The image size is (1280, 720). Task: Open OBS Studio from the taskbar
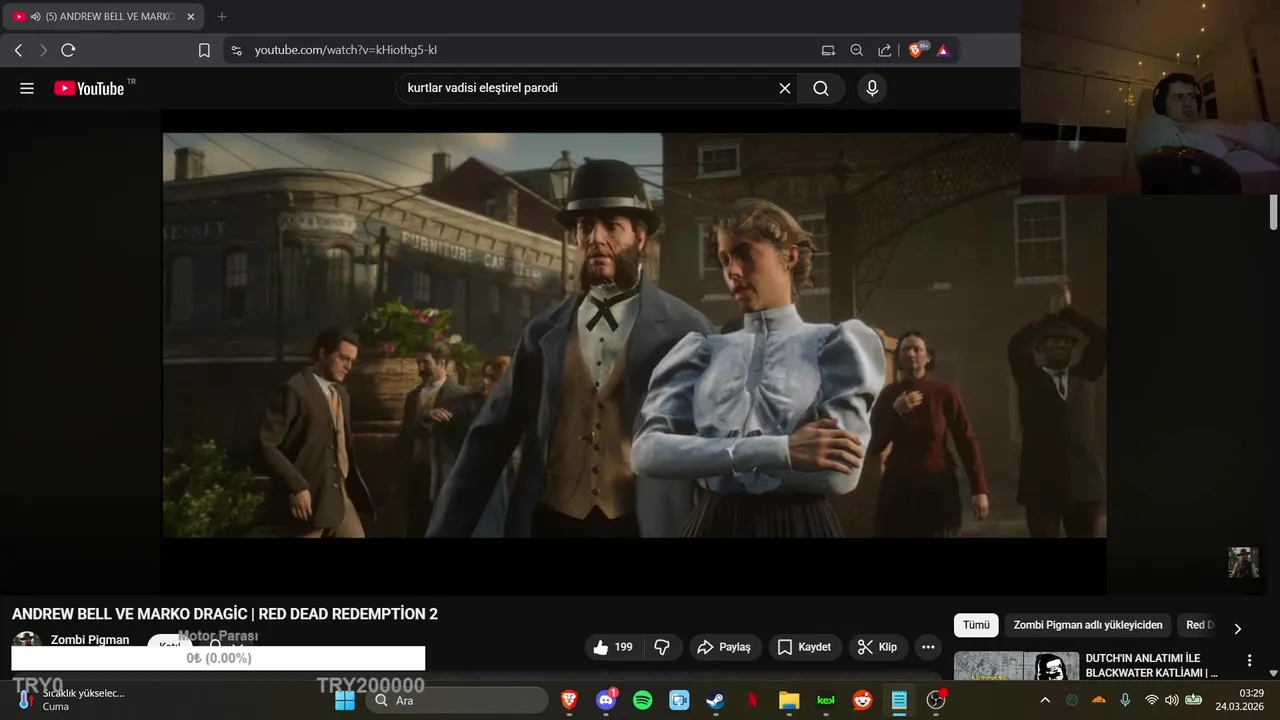pyautogui.click(x=936, y=701)
